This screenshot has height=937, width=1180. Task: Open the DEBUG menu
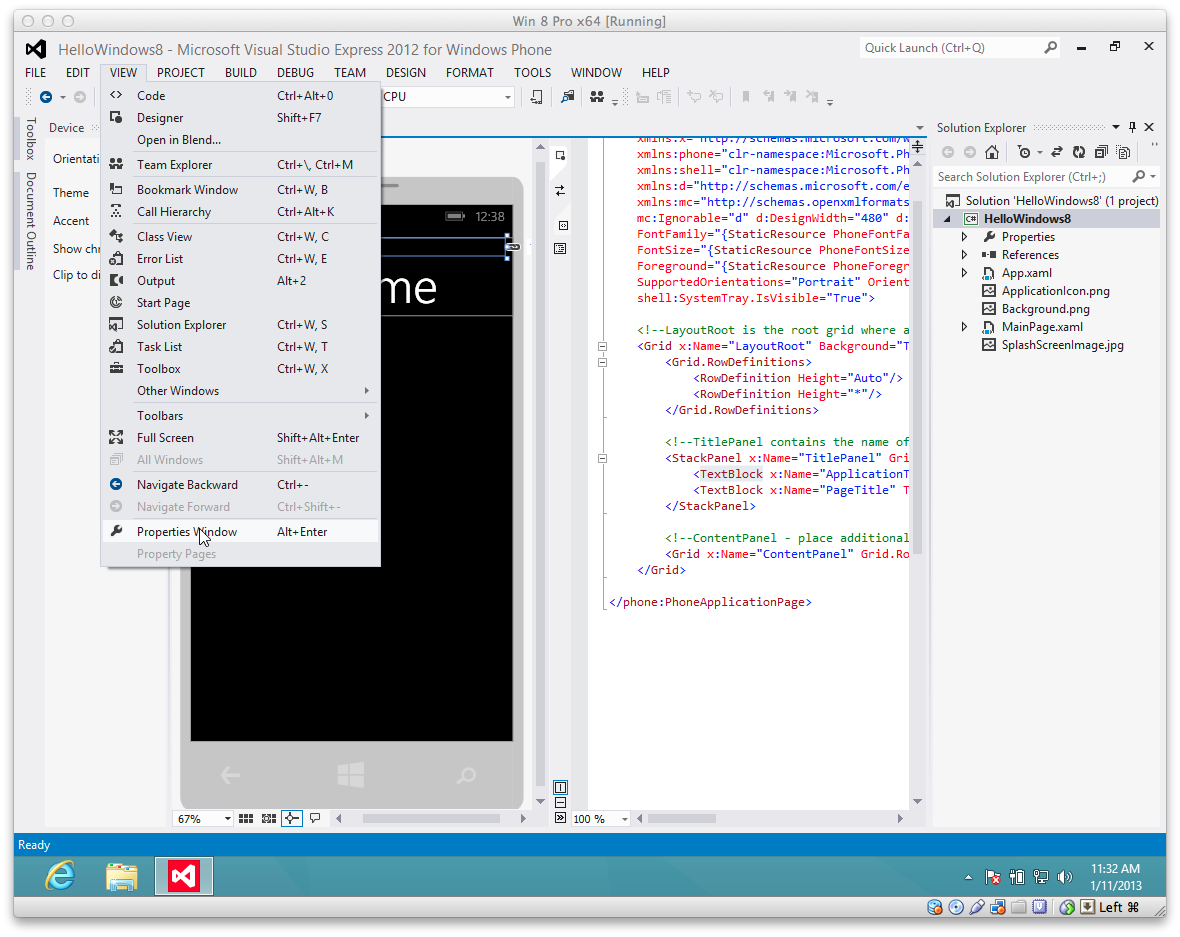point(295,72)
